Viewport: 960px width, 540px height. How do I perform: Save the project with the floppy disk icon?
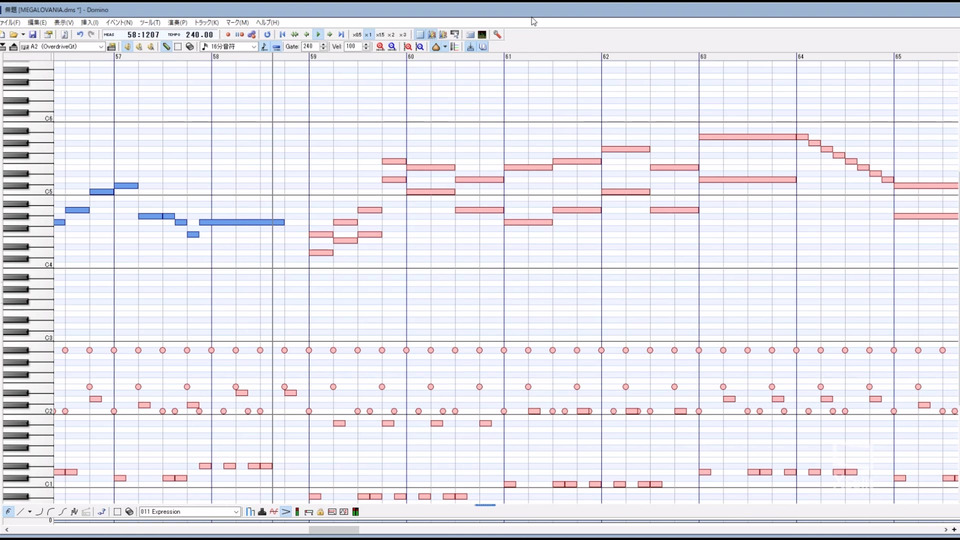(33, 35)
